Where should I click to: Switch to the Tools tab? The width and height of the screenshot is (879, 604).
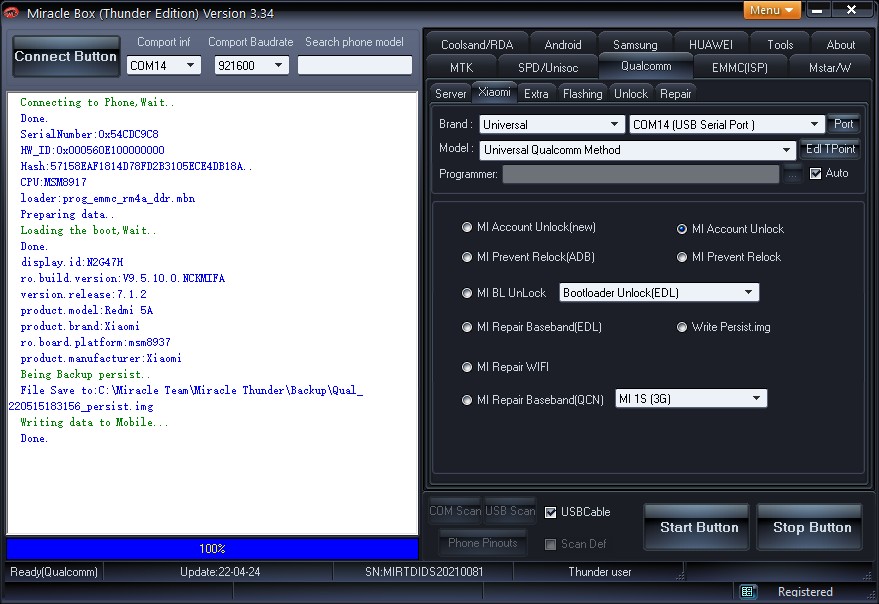click(x=780, y=44)
